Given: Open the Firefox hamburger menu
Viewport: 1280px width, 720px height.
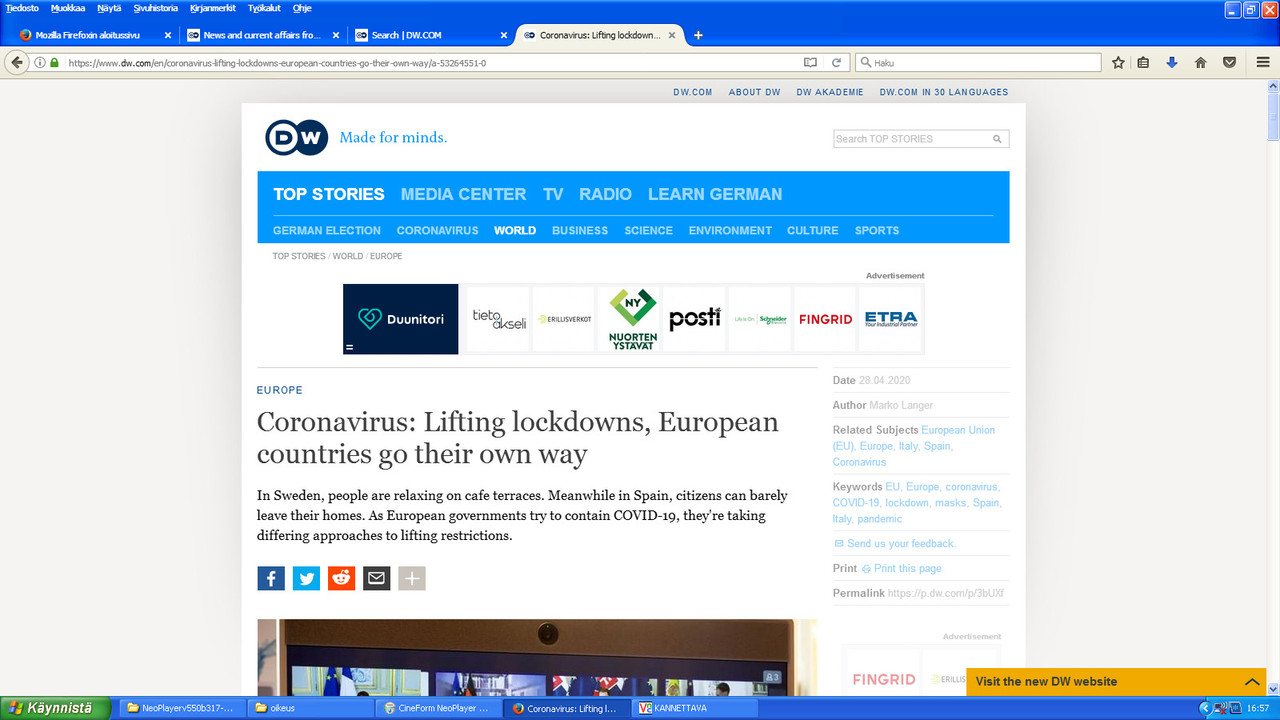Looking at the screenshot, I should tap(1263, 62).
